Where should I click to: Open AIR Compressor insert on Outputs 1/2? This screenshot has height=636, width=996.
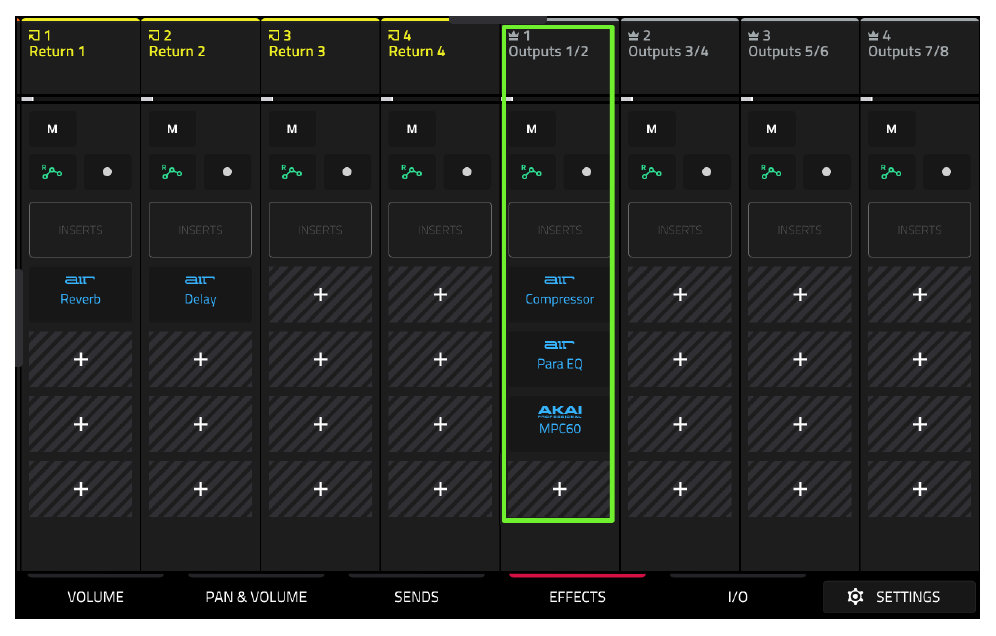click(x=560, y=294)
